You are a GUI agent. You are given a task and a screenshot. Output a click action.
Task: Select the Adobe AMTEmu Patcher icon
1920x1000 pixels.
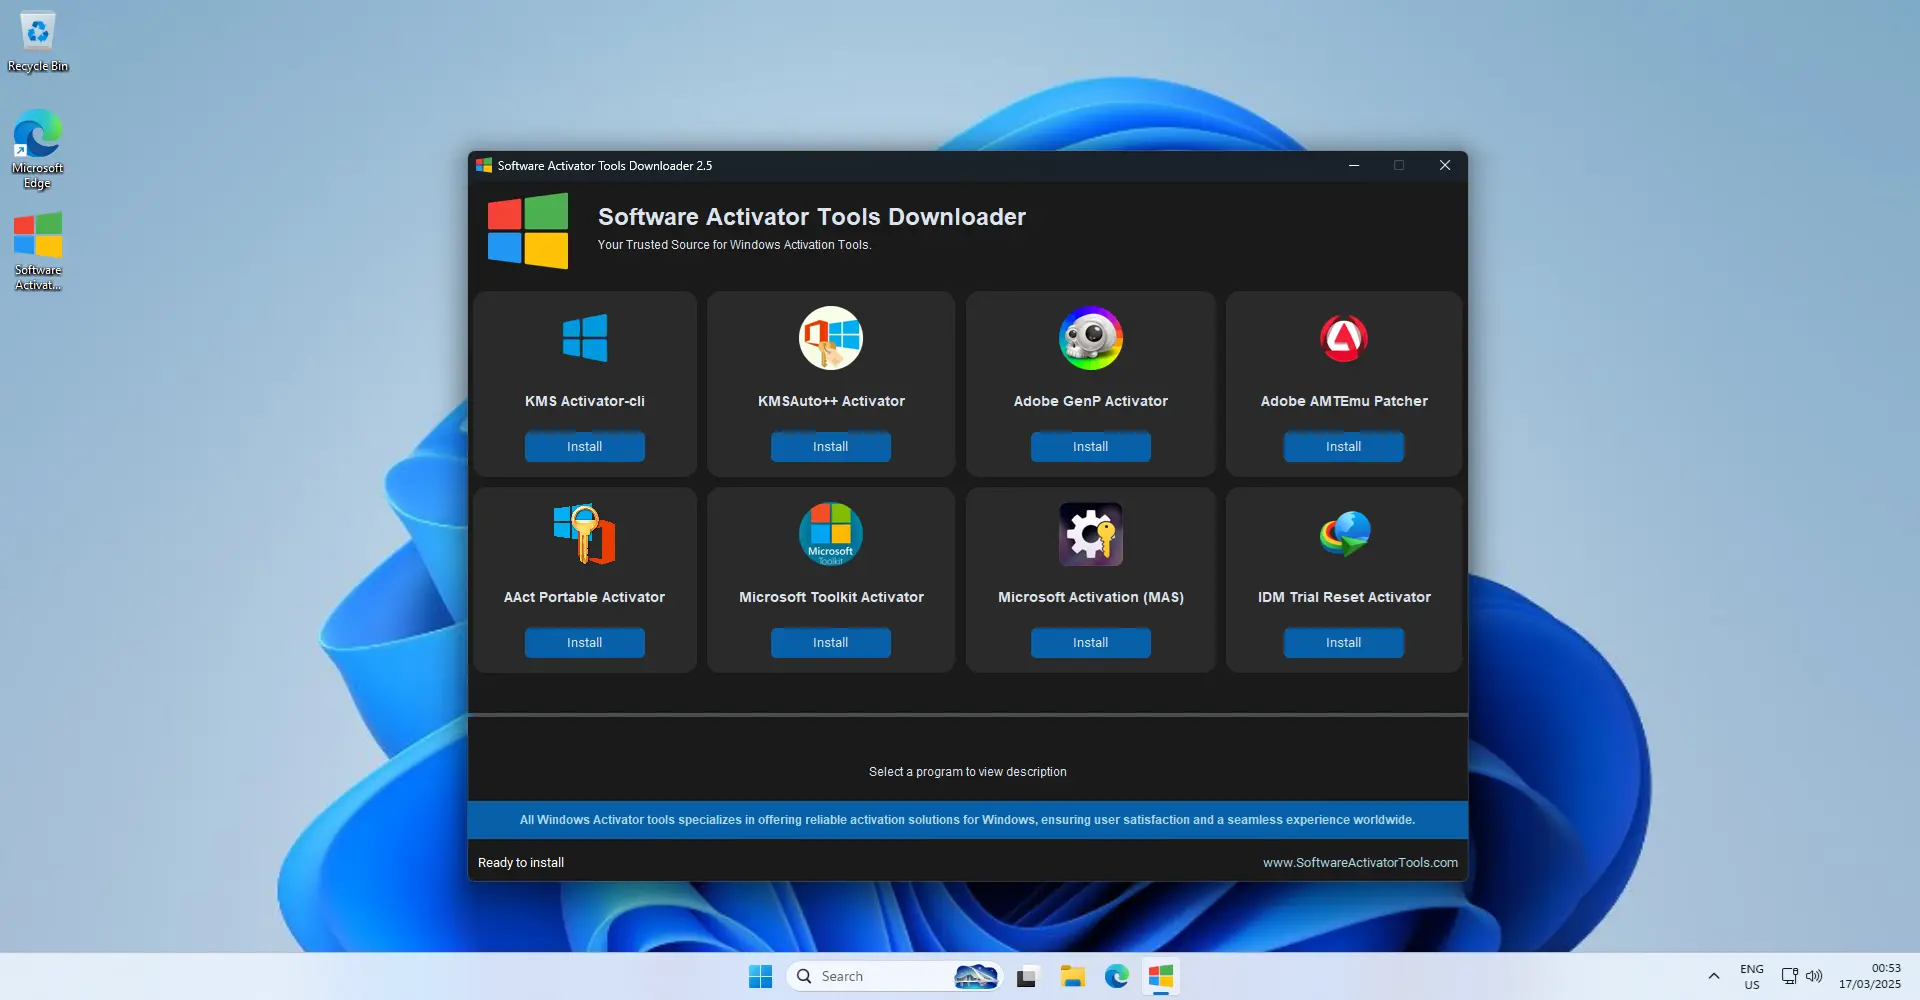1343,338
